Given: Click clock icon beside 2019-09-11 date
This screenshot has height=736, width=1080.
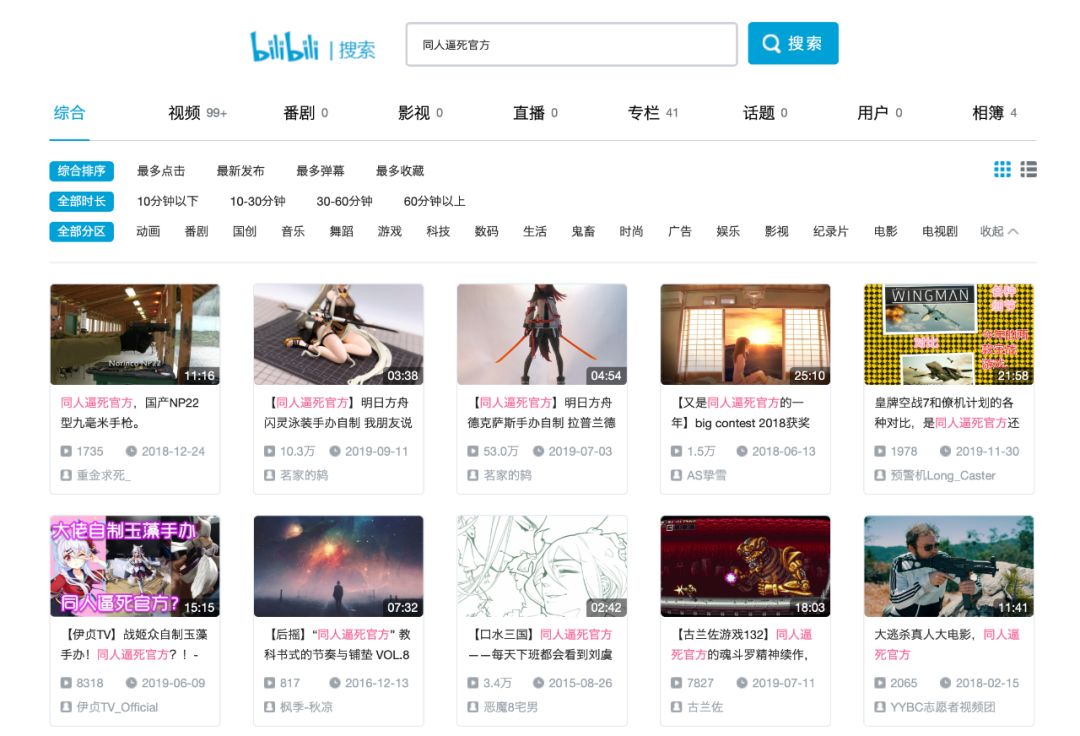Looking at the screenshot, I should point(335,451).
